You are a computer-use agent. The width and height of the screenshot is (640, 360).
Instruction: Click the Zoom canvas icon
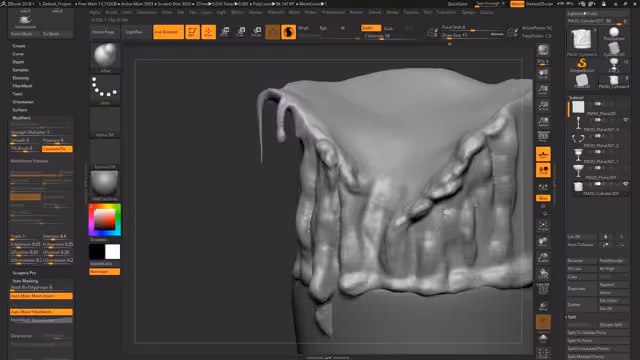[543, 90]
